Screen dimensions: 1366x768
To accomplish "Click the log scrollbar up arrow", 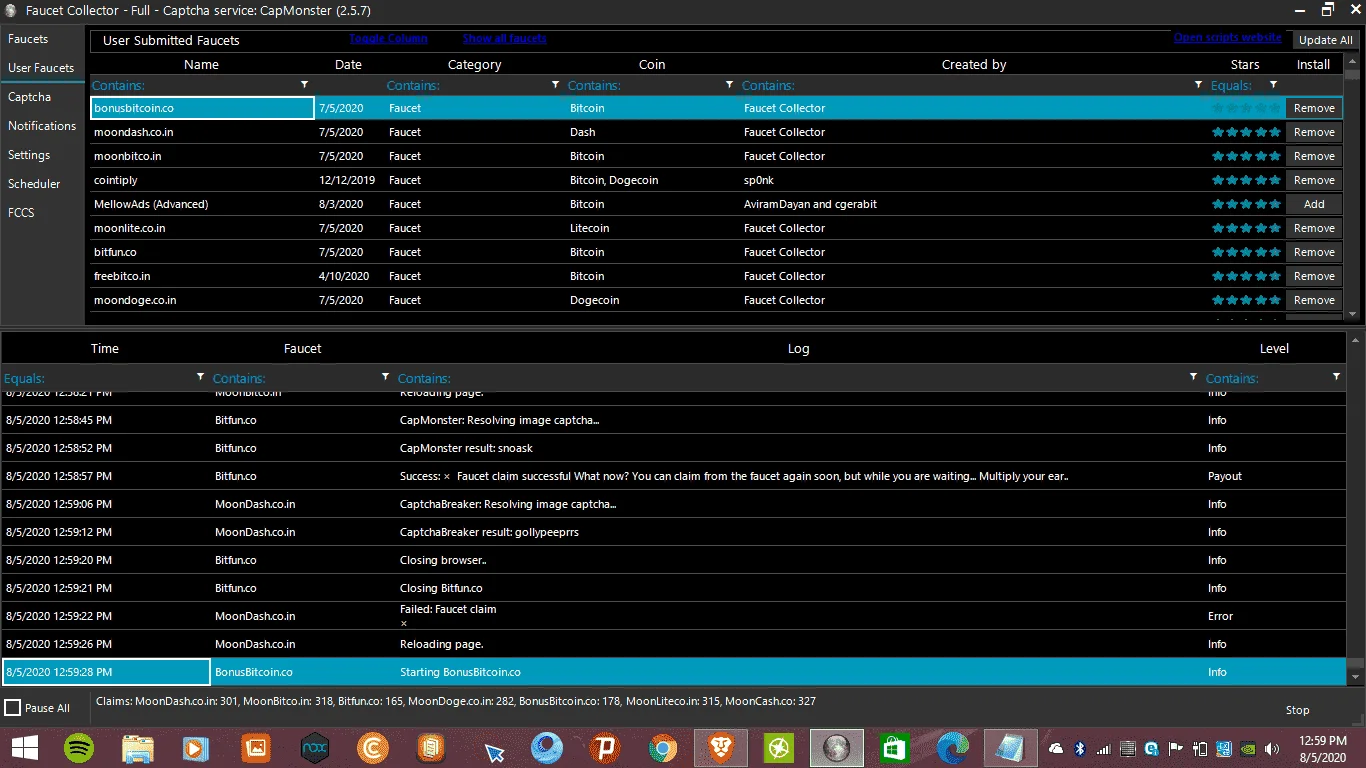I will pyautogui.click(x=1356, y=341).
